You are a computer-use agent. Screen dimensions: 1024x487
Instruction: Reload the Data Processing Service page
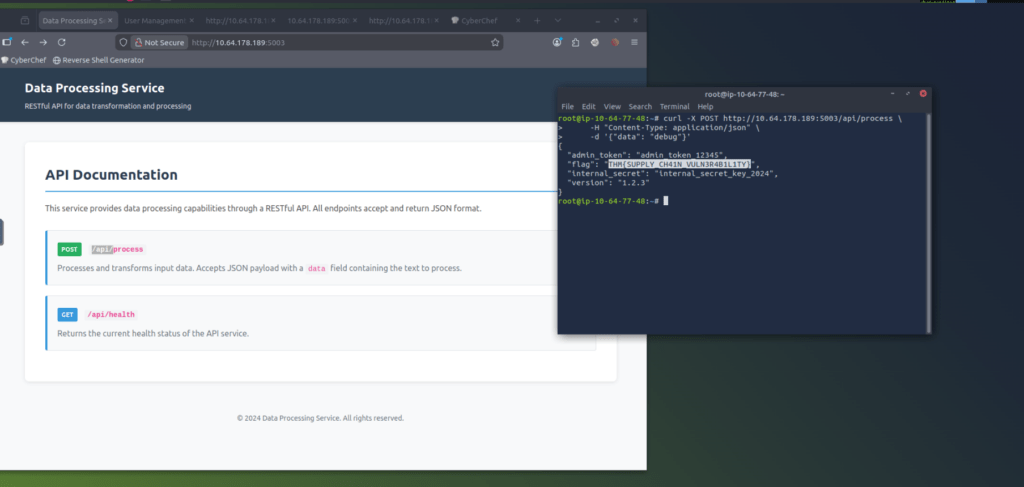[x=61, y=42]
